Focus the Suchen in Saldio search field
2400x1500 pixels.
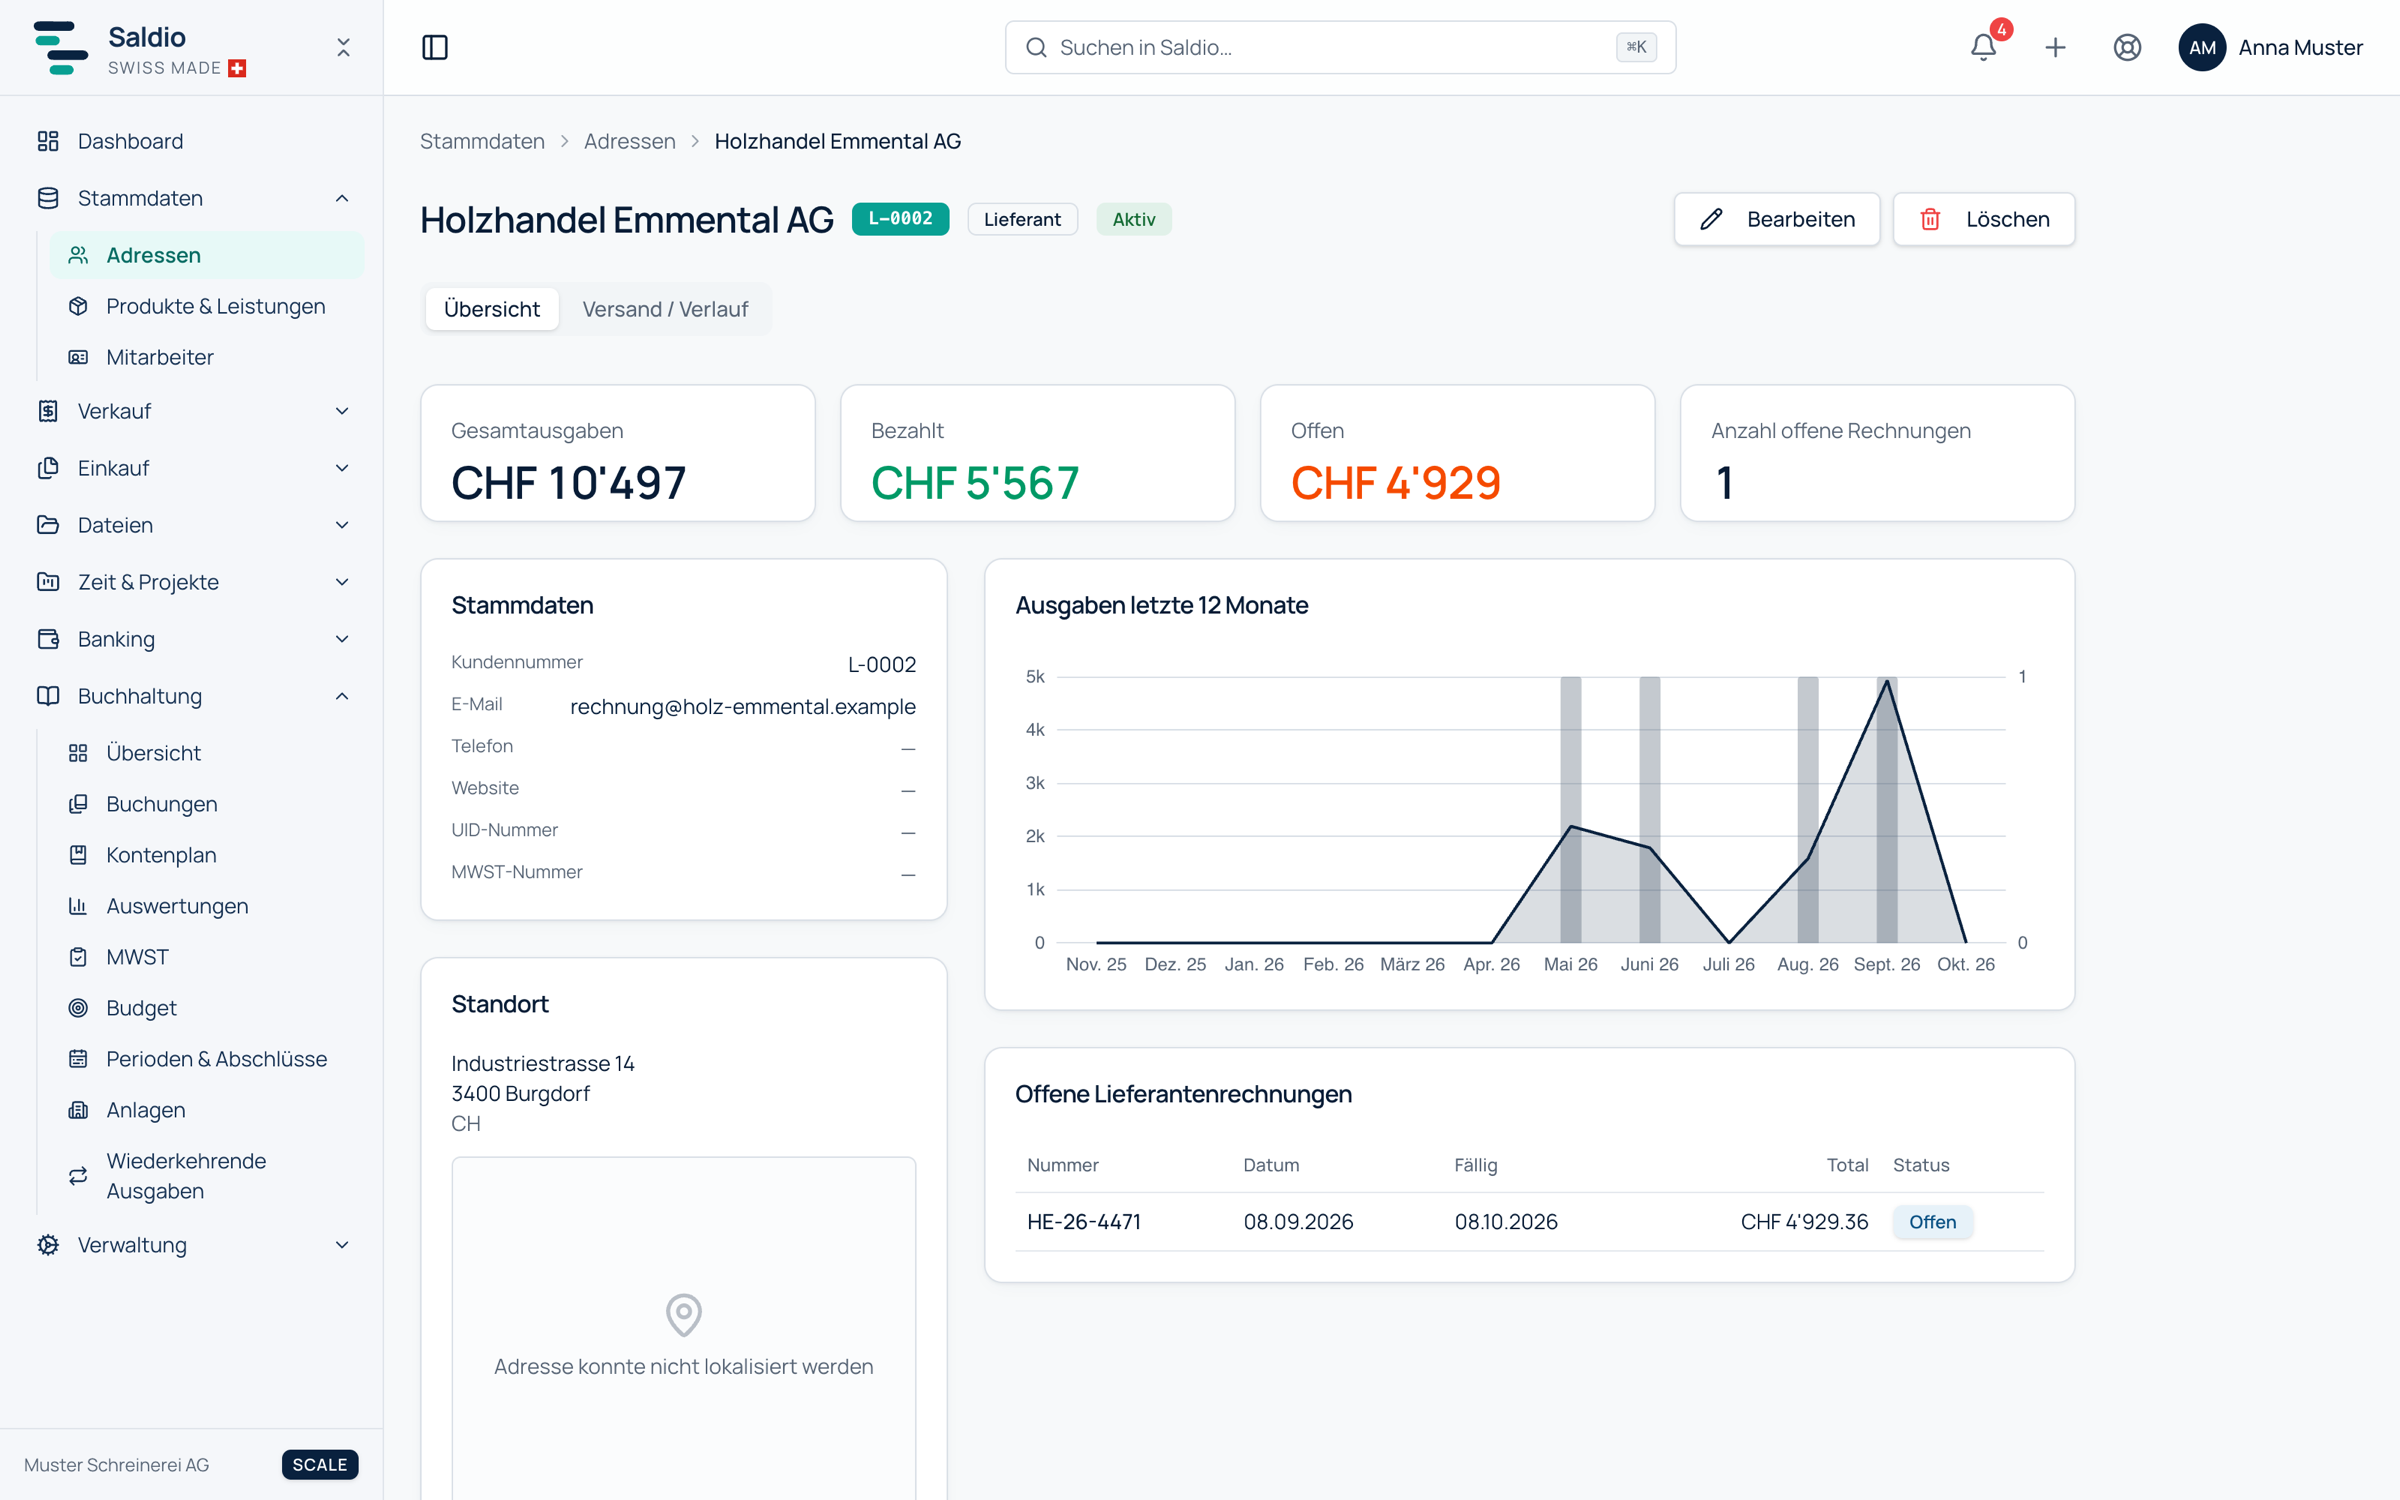1340,47
